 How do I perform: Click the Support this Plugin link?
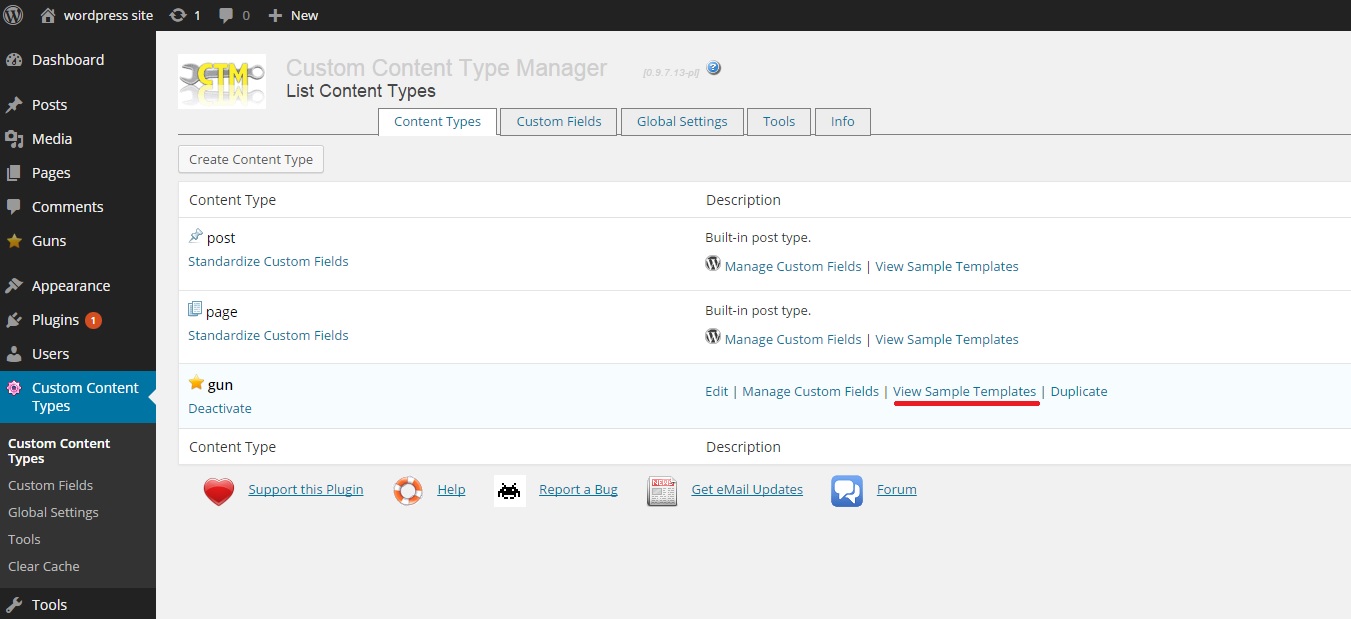(x=306, y=490)
